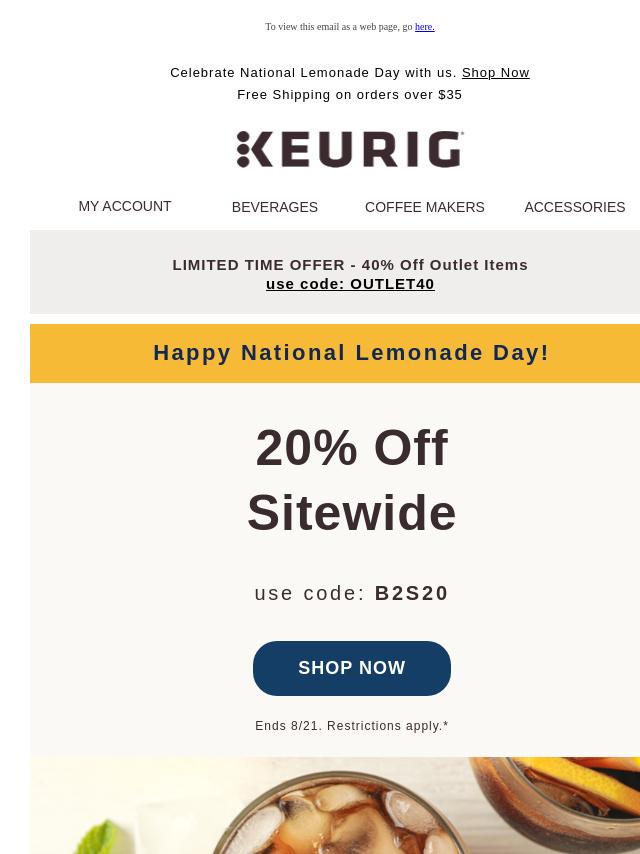Screen dimensions: 640x854
Task: Open the MY ACCOUNT menu item
Action: point(125,206)
